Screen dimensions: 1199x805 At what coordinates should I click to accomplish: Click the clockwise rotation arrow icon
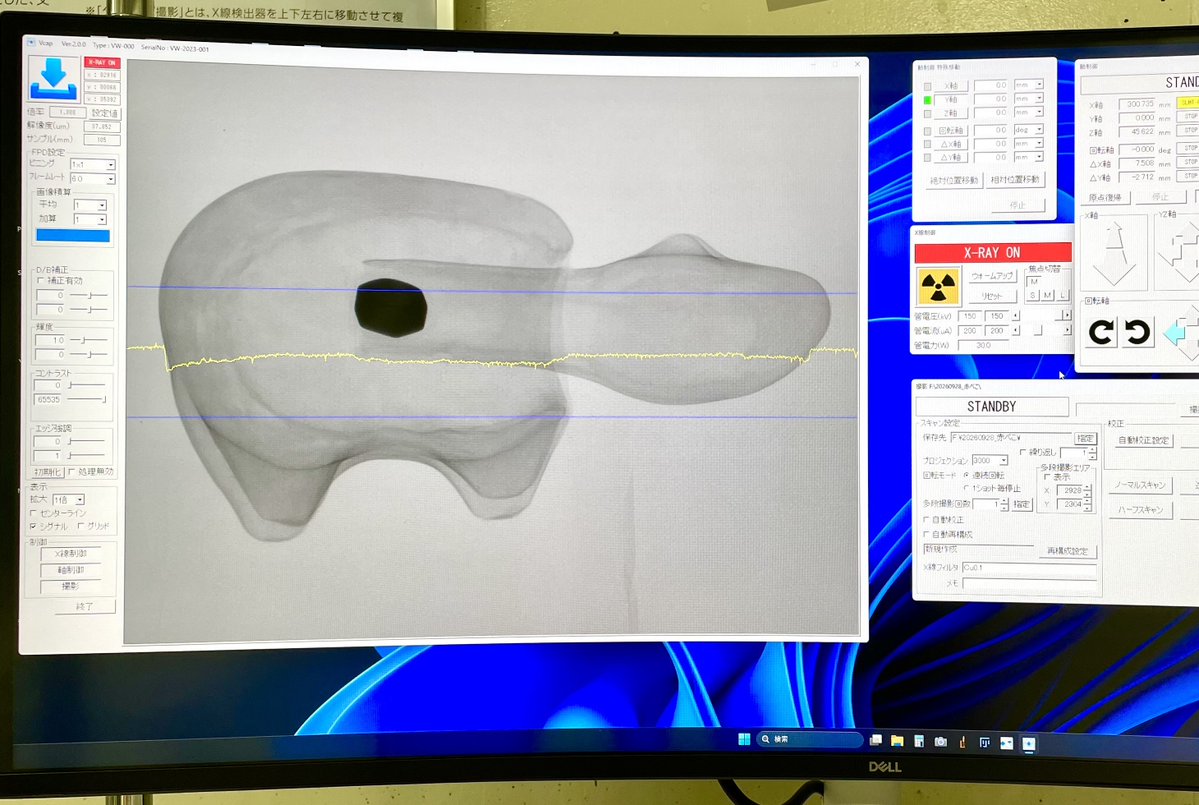point(1101,332)
